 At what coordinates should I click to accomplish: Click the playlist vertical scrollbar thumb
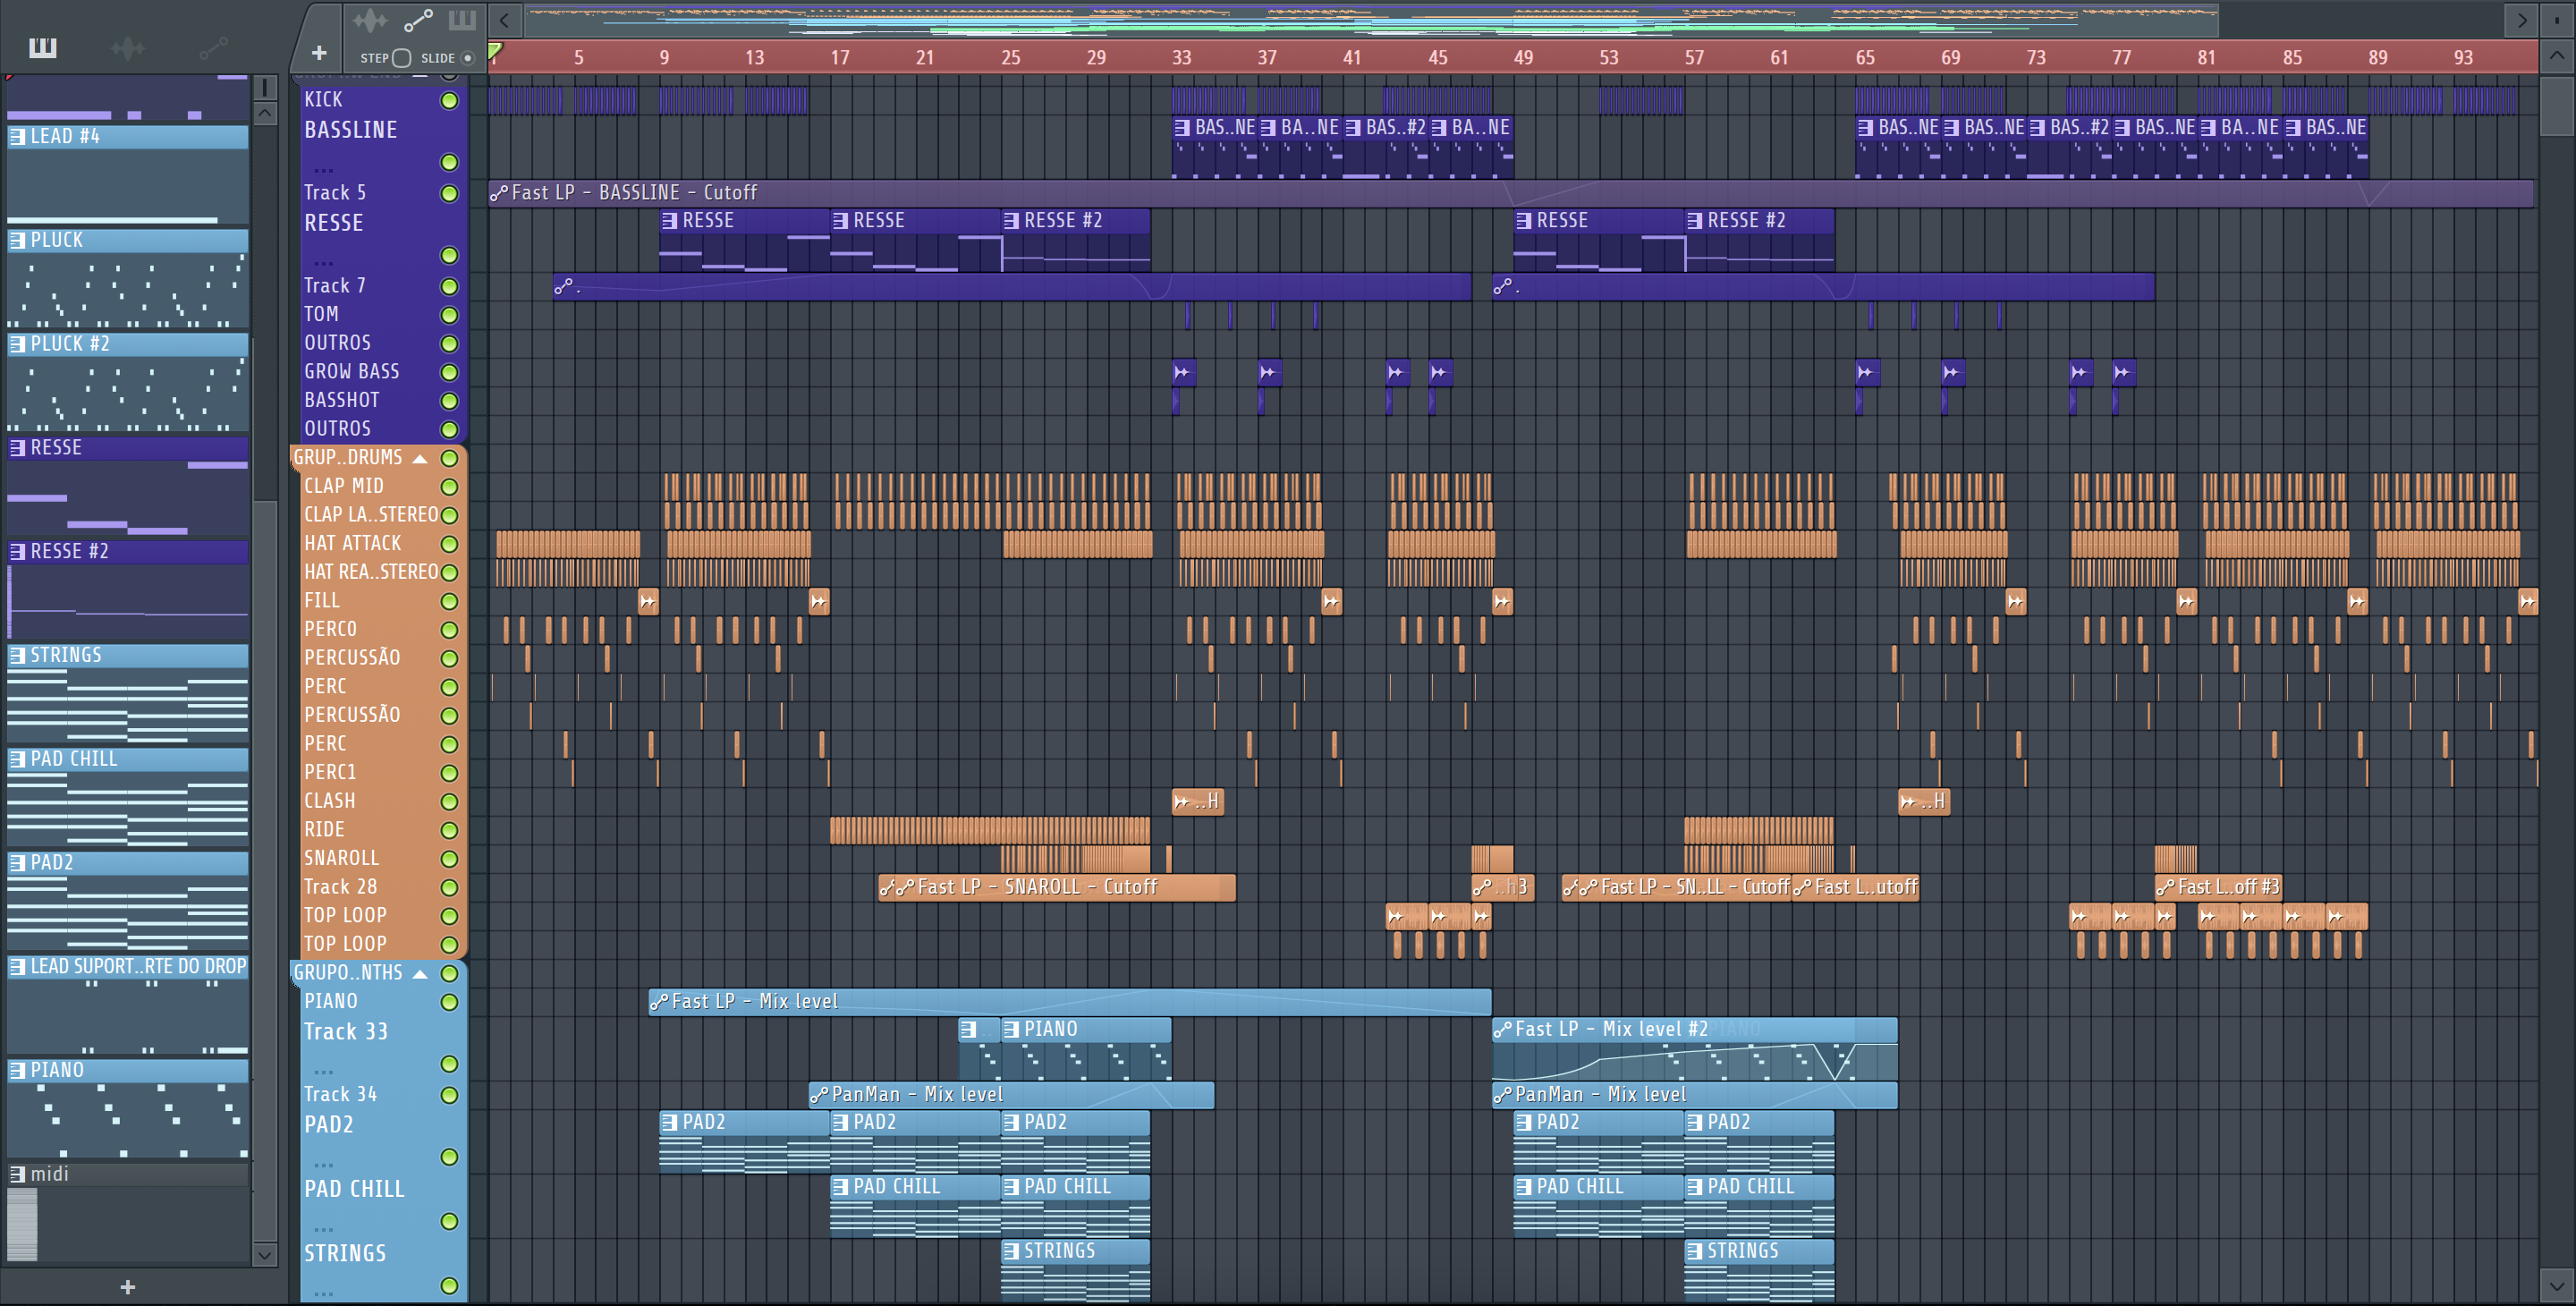pyautogui.click(x=2556, y=106)
